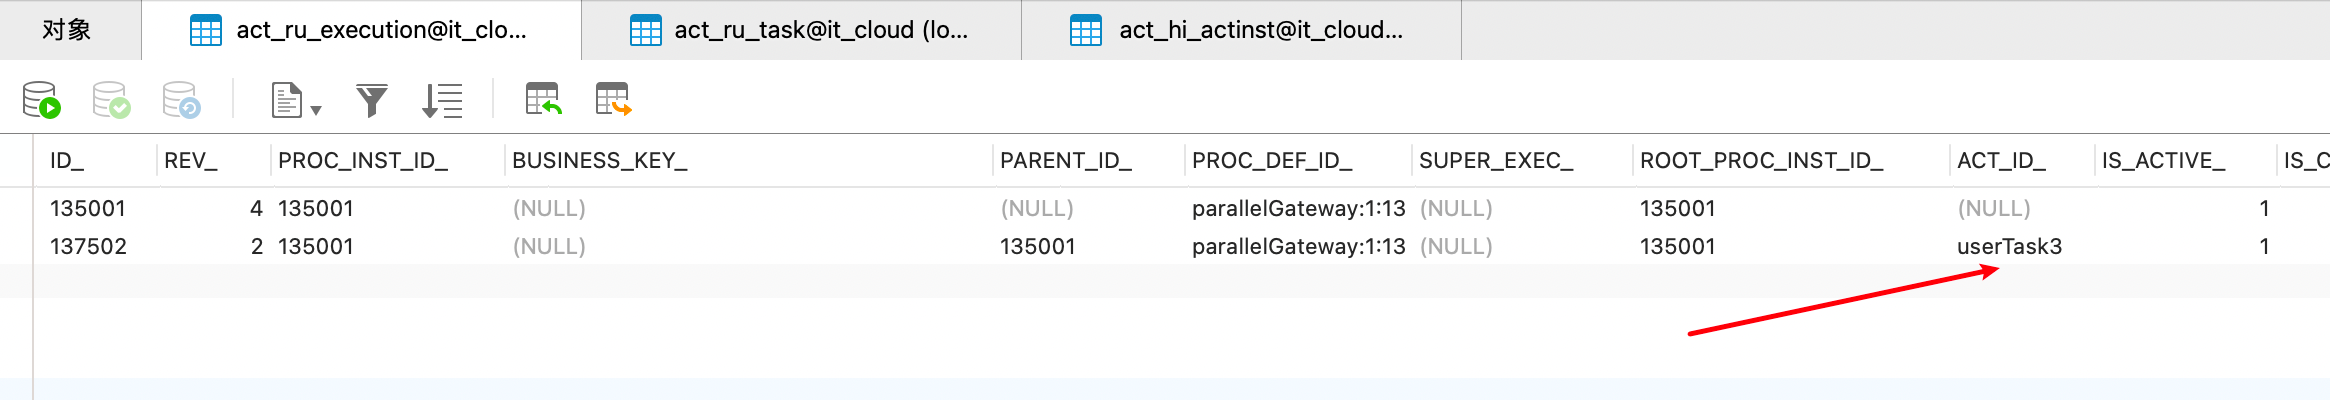2330x400 pixels.
Task: Click the Rollback transaction icon
Action: click(181, 100)
